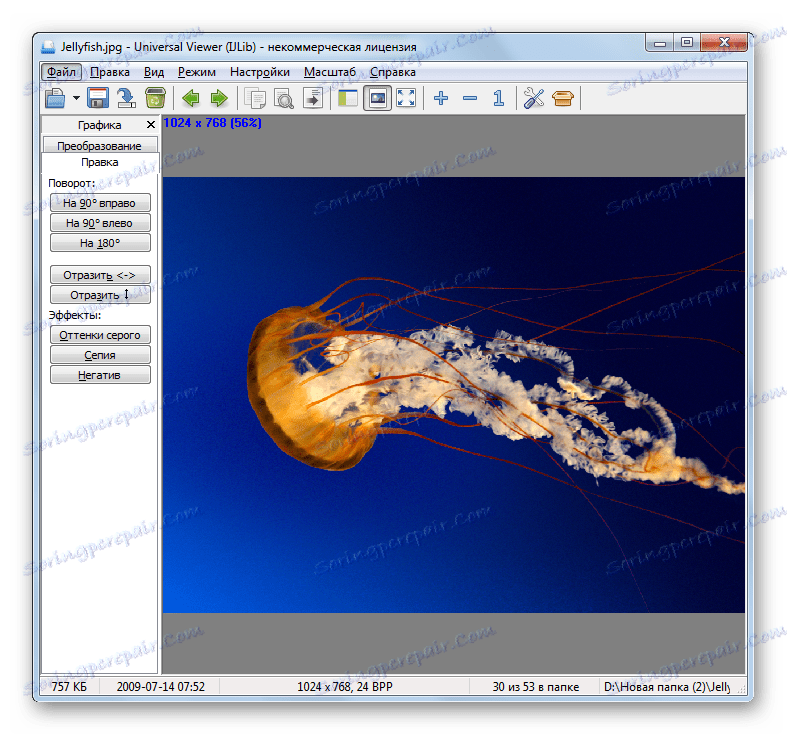Set original size with the 1 icon
The width and height of the screenshot is (787, 735).
pyautogui.click(x=498, y=98)
